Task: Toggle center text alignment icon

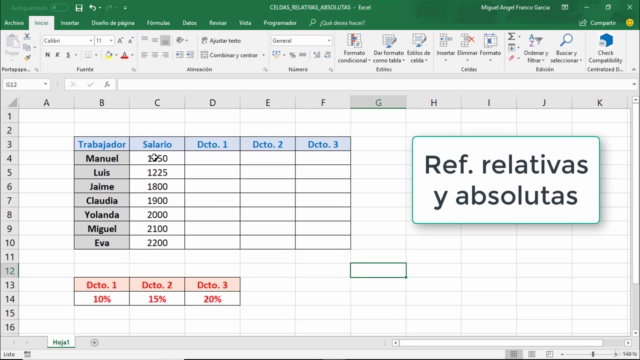Action: tap(155, 55)
